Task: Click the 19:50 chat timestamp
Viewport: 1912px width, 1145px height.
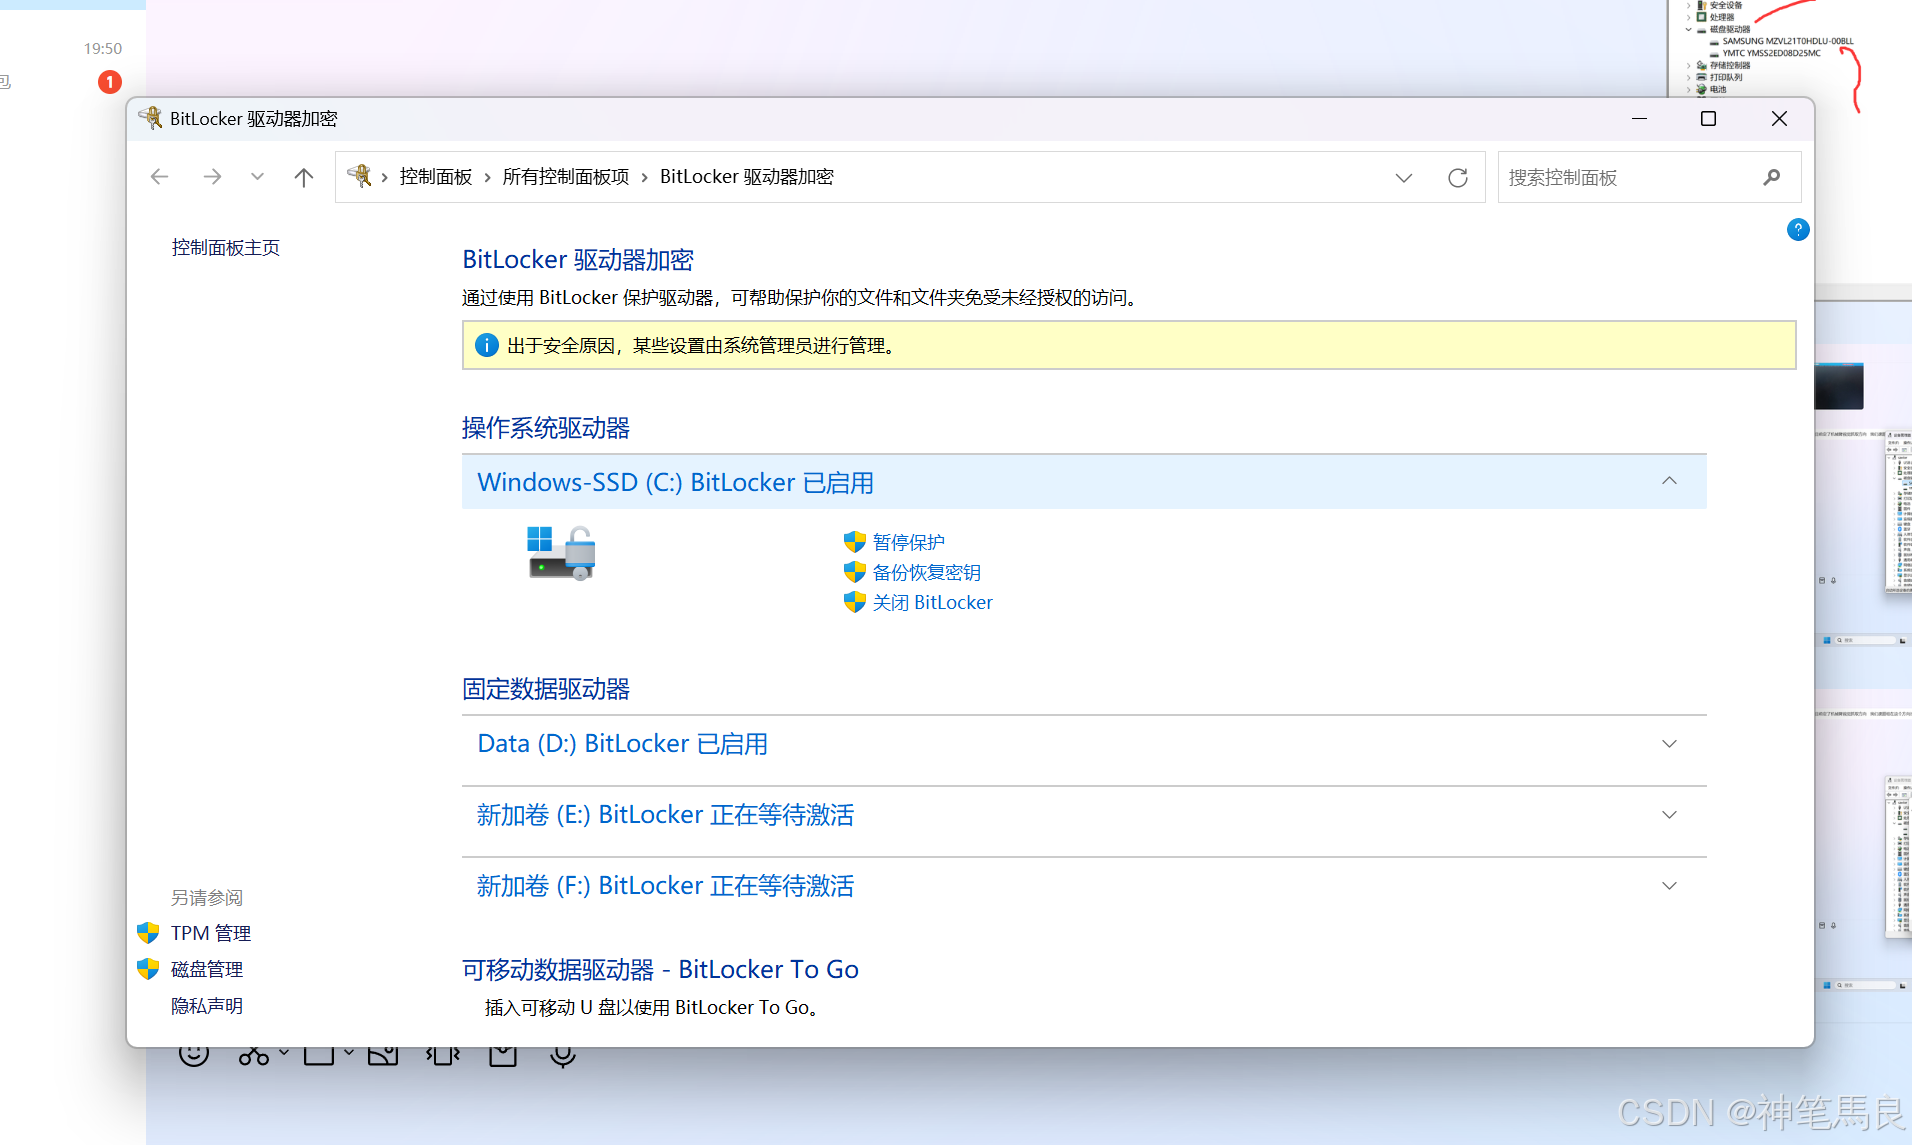Action: coord(103,48)
